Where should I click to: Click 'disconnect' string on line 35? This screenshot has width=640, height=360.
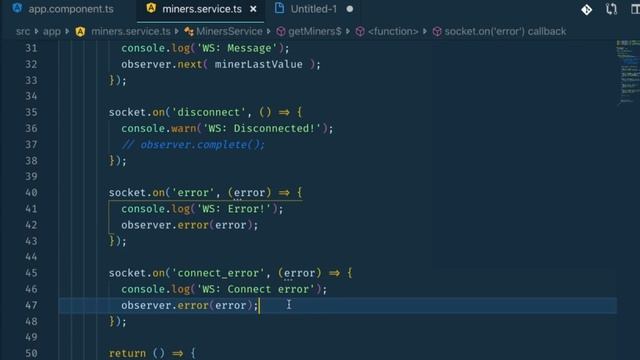coord(209,112)
